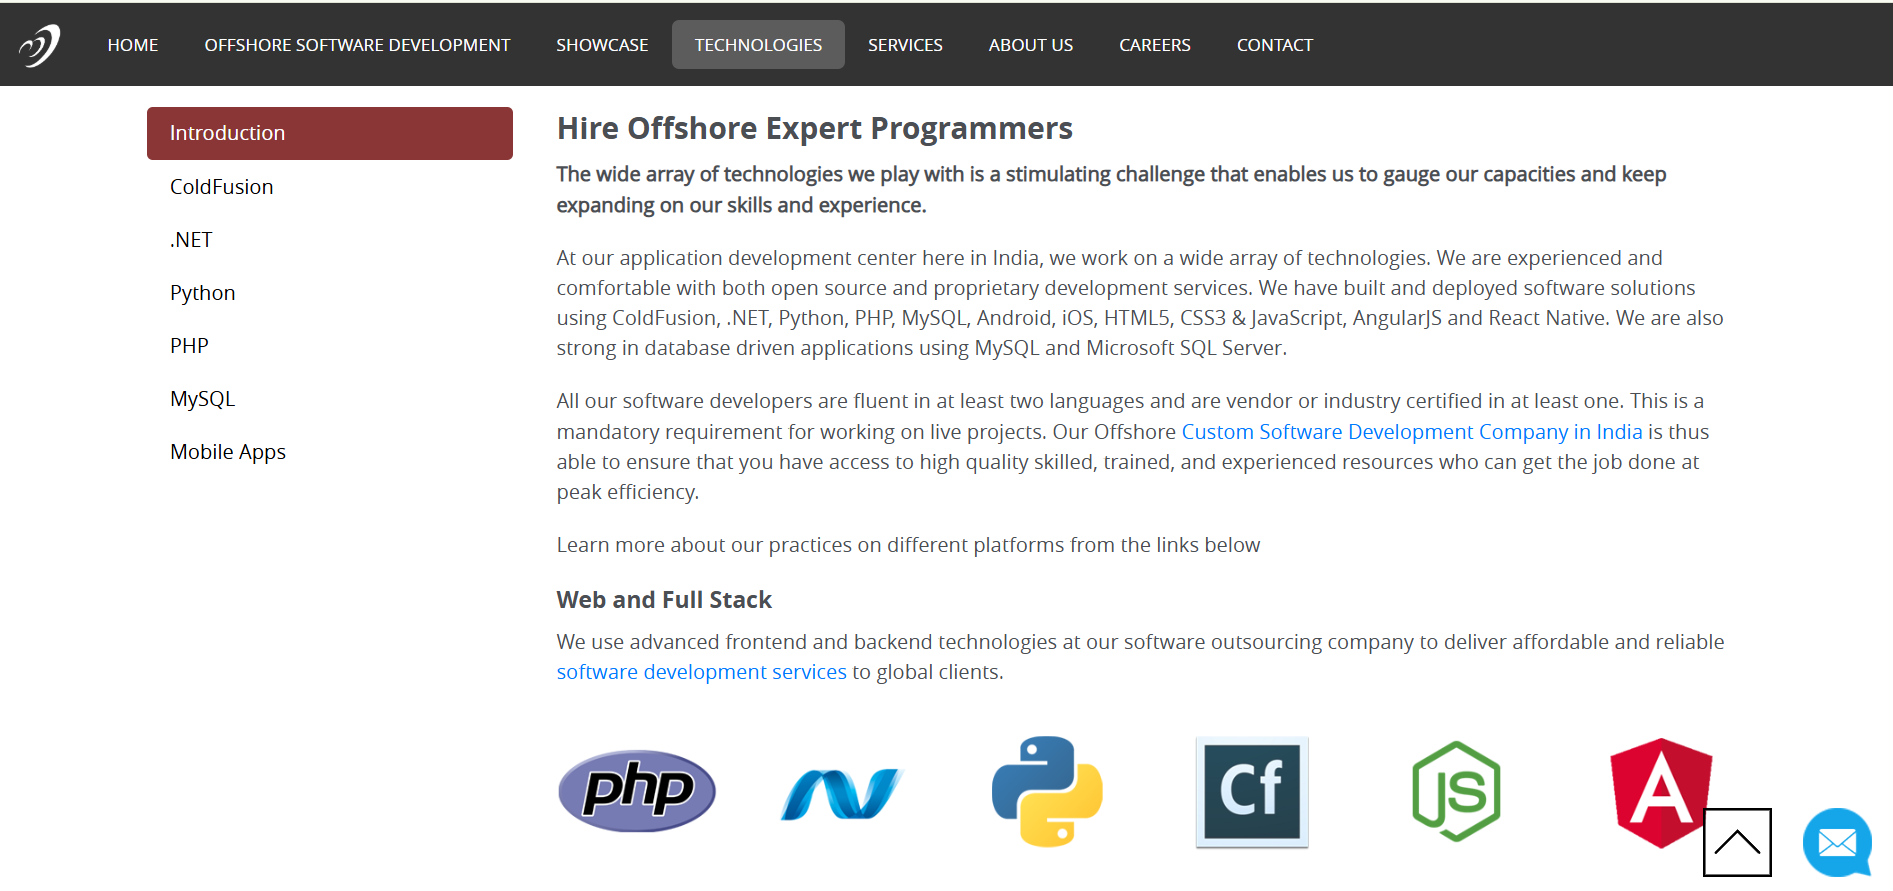Click the ColdFusion Cf logo
Screen dimensions: 1893x891
click(1252, 791)
